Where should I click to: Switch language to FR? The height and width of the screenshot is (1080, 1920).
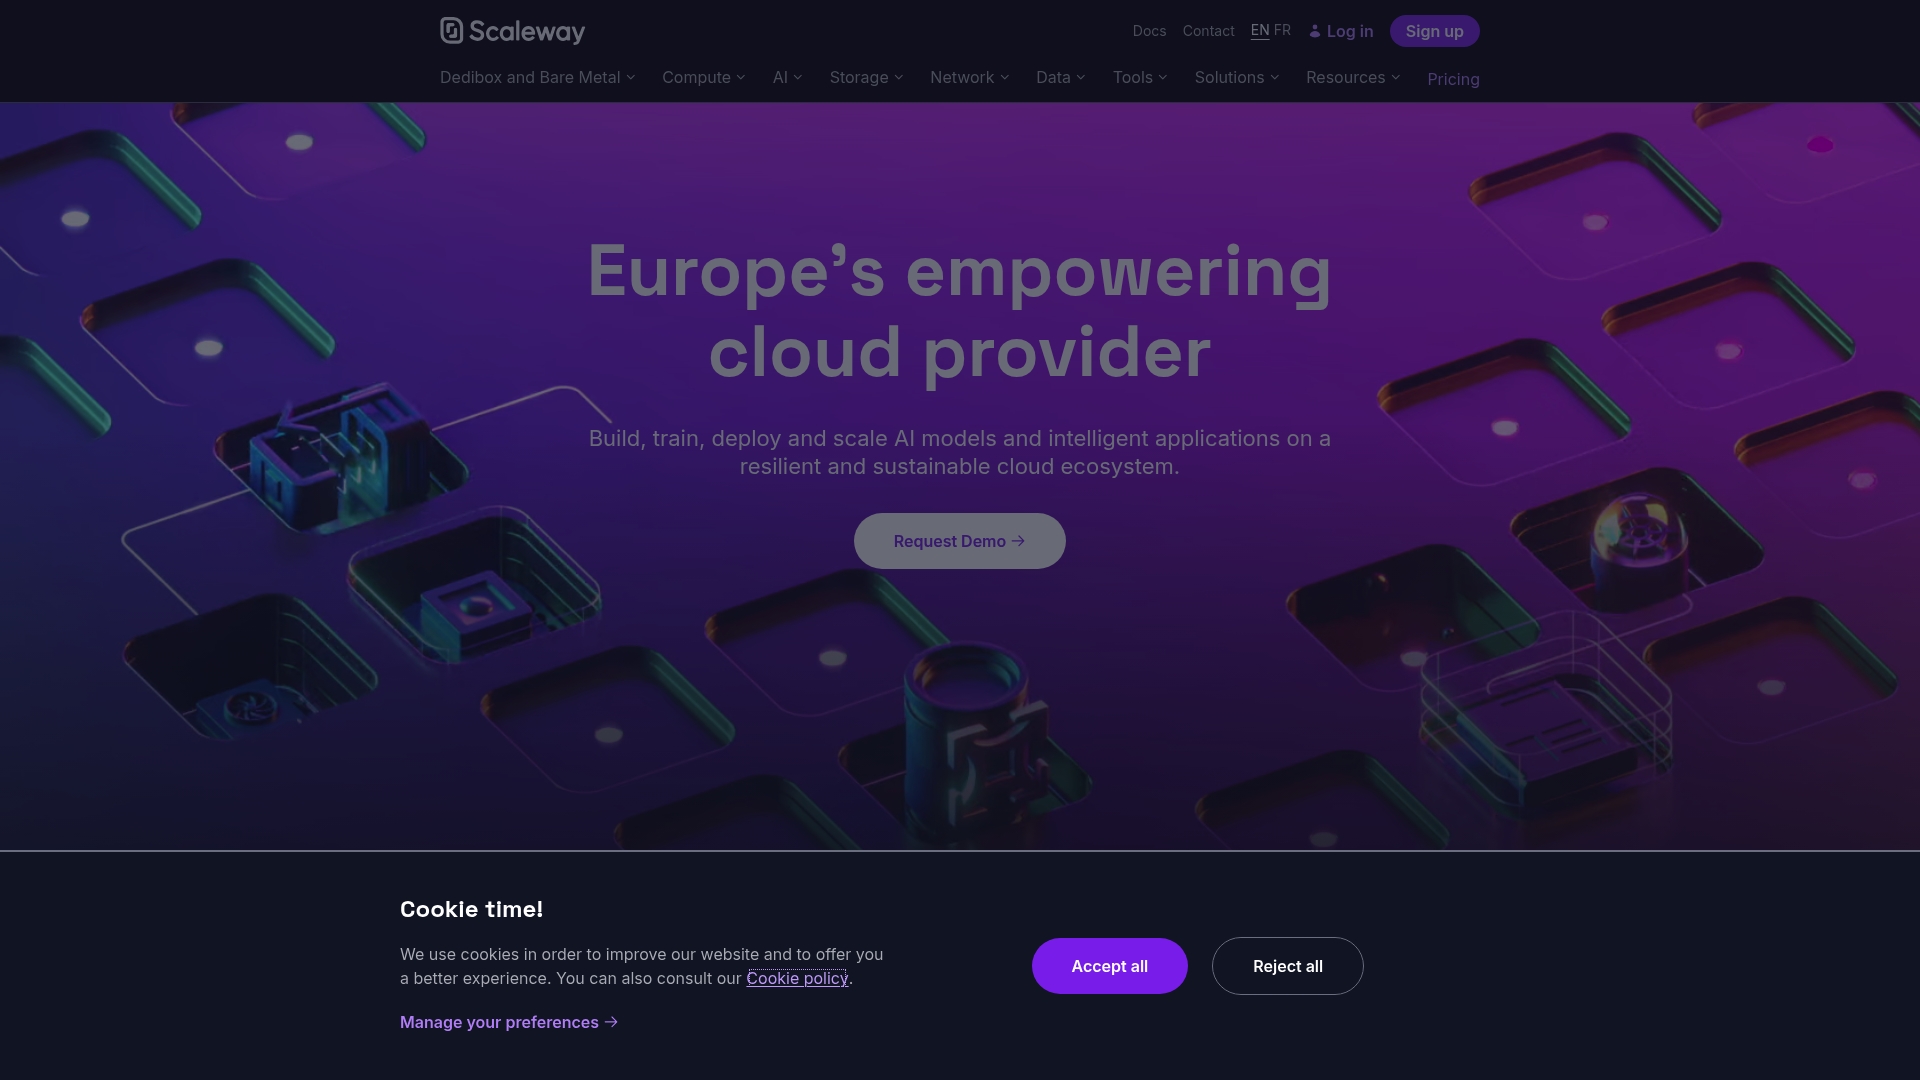tap(1282, 29)
